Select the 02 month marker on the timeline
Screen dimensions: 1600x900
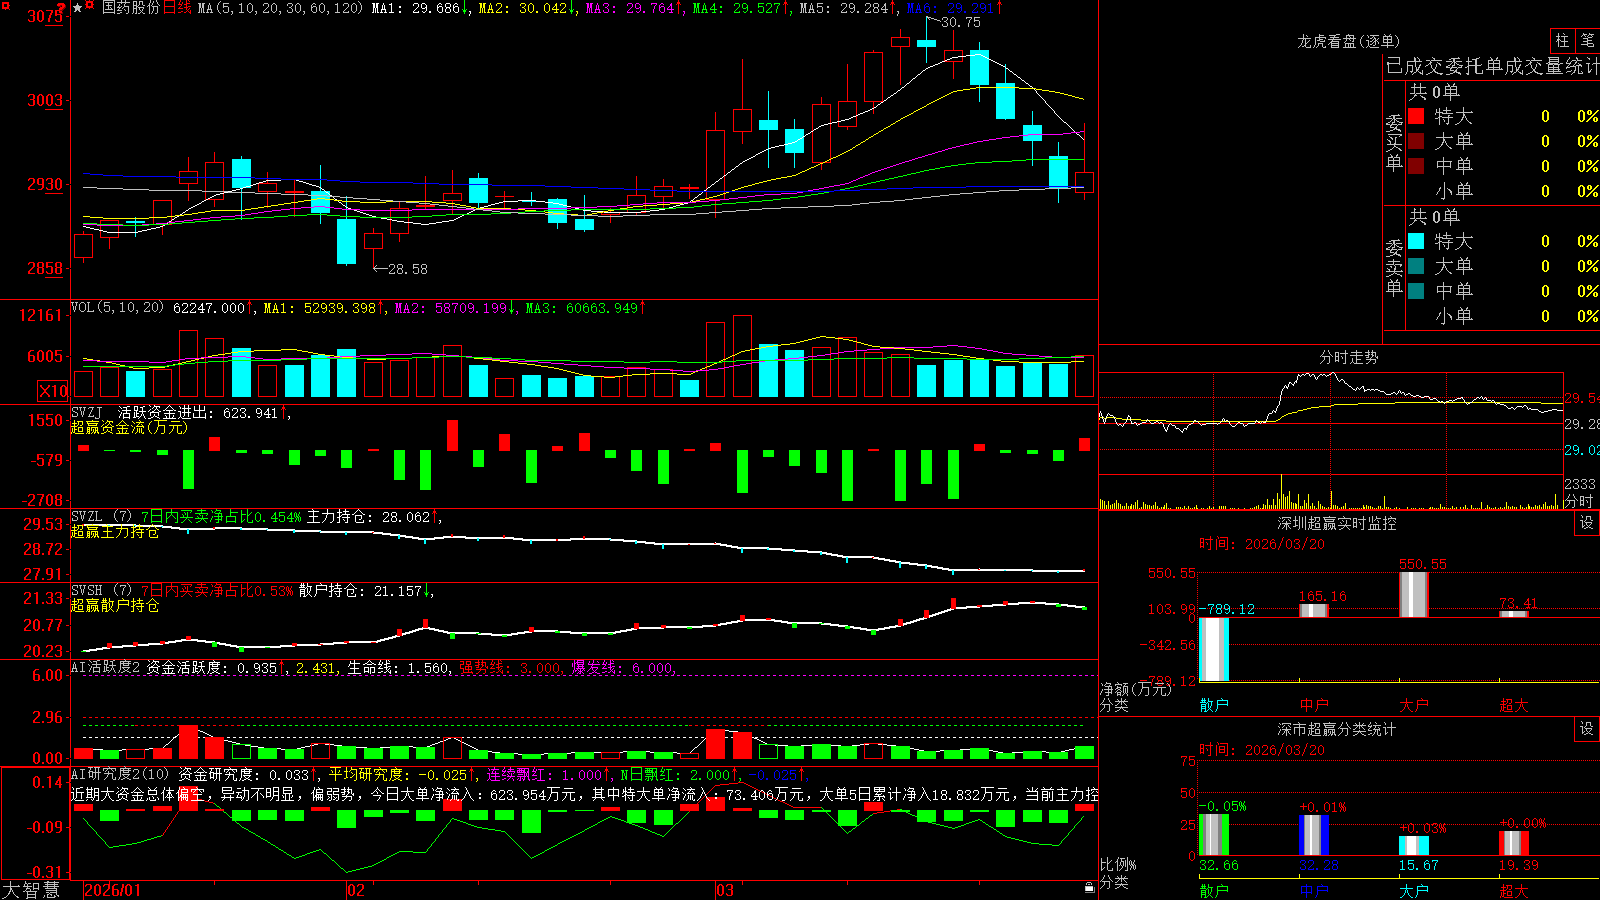click(x=356, y=890)
